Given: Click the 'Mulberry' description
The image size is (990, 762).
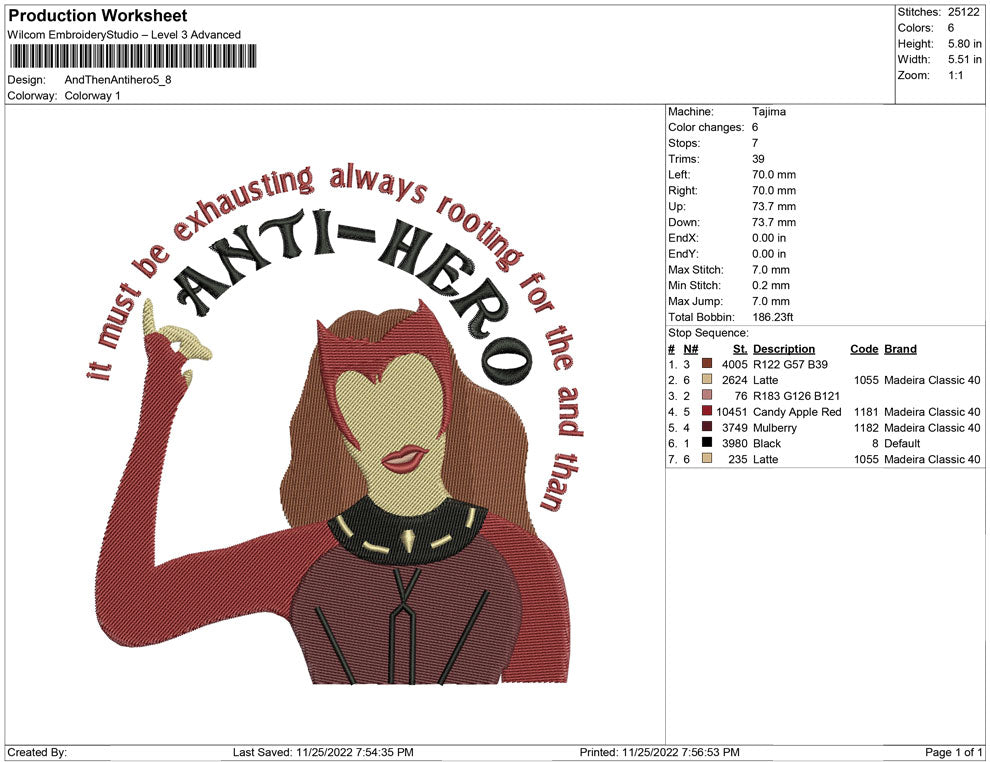Looking at the screenshot, I should click(775, 427).
